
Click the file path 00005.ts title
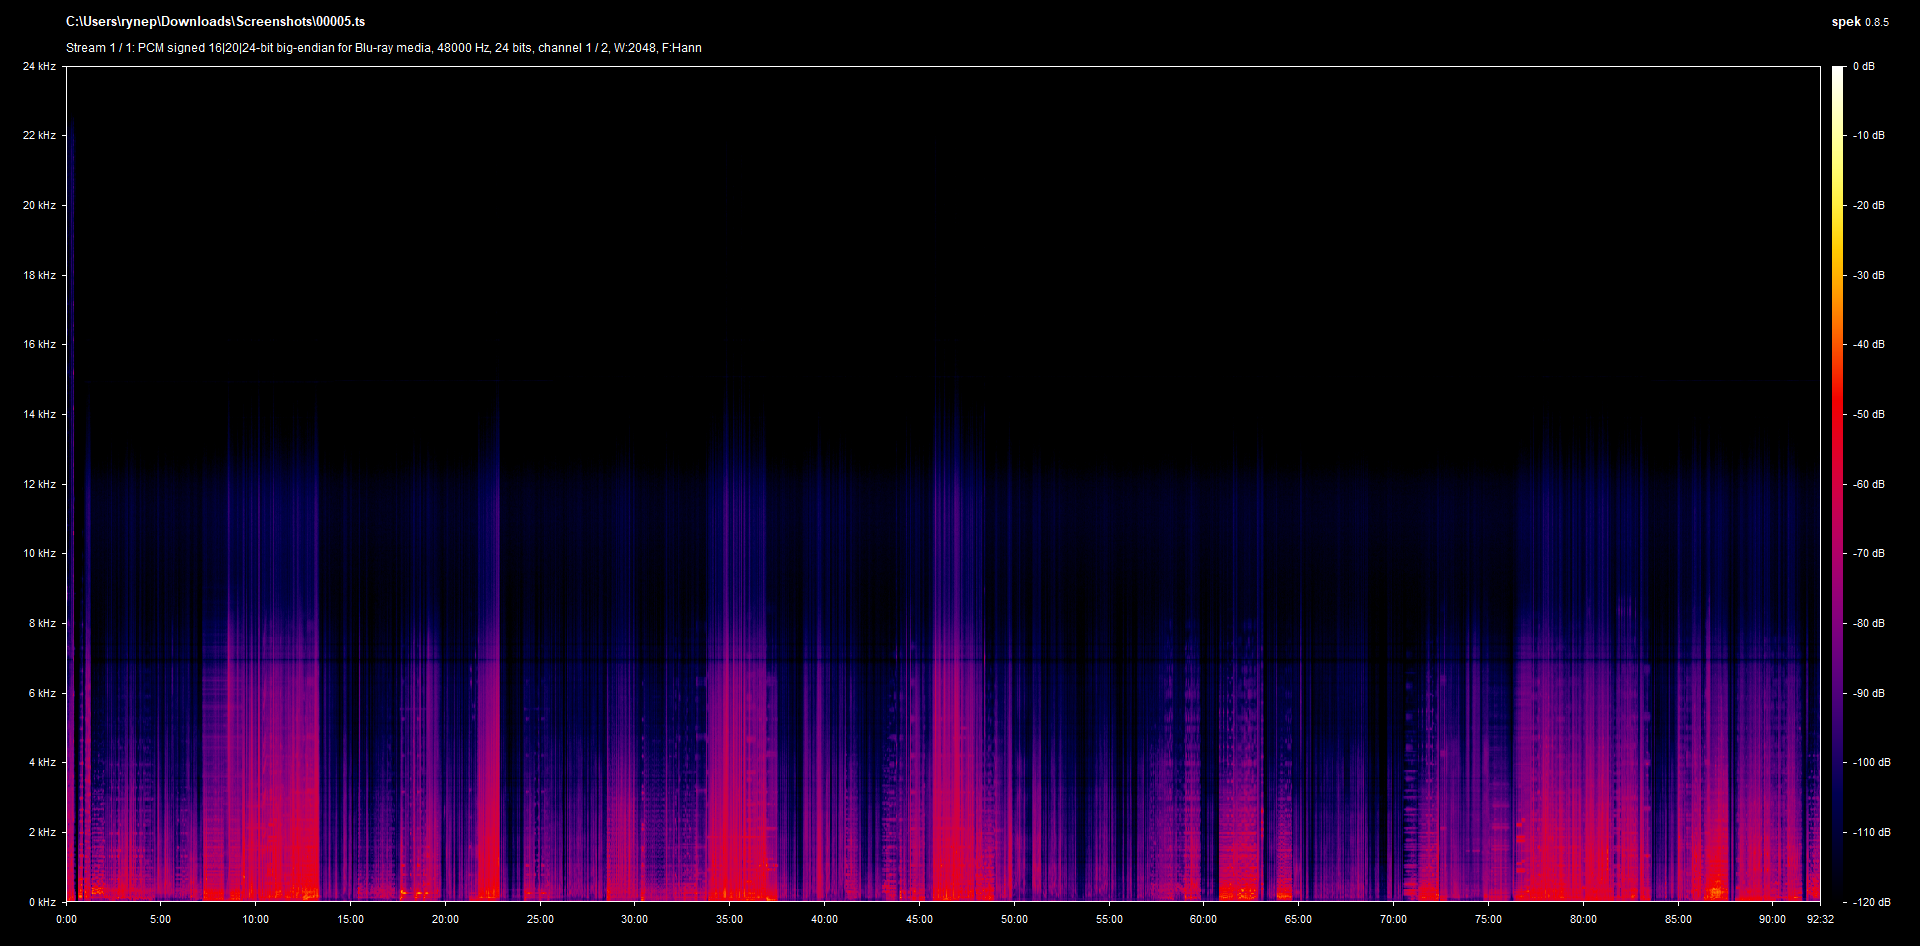pos(215,22)
